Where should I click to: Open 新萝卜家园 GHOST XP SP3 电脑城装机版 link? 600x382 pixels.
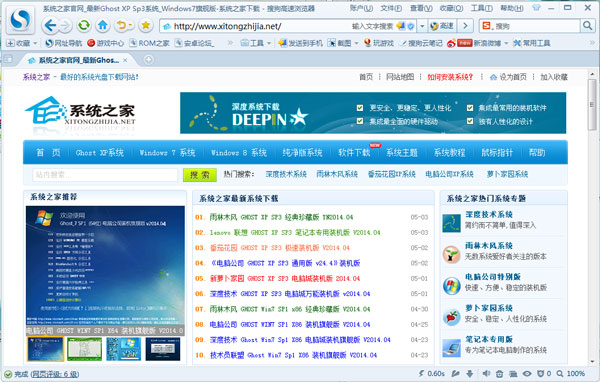(285, 278)
